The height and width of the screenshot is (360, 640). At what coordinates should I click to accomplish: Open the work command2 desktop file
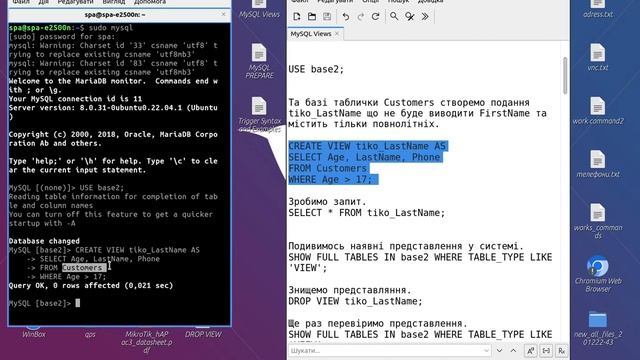(598, 110)
